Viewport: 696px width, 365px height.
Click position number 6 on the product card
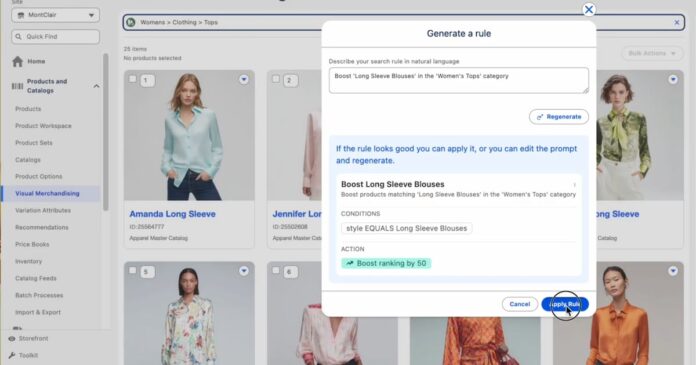point(290,272)
